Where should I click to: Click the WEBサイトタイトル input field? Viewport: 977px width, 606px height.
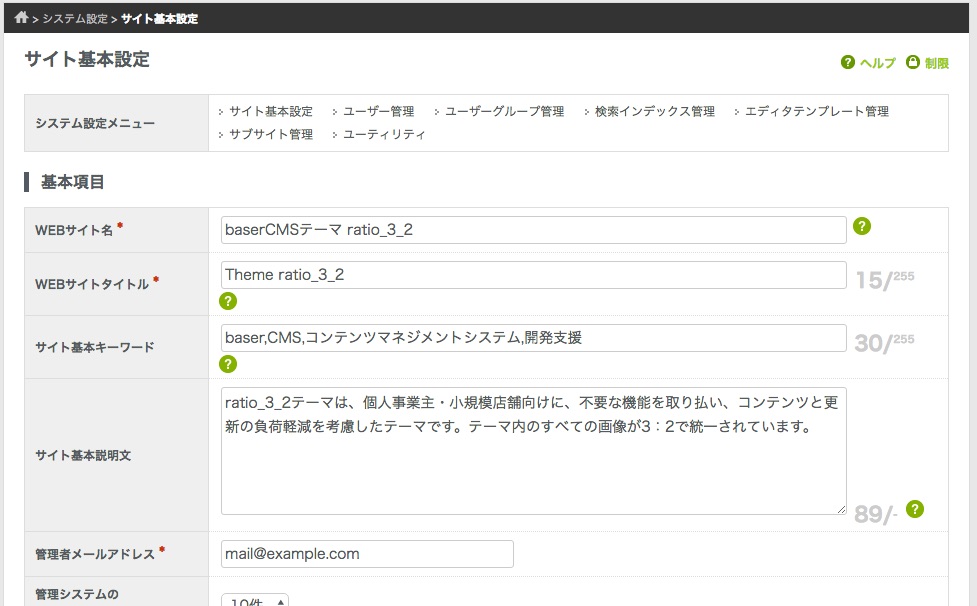(533, 275)
